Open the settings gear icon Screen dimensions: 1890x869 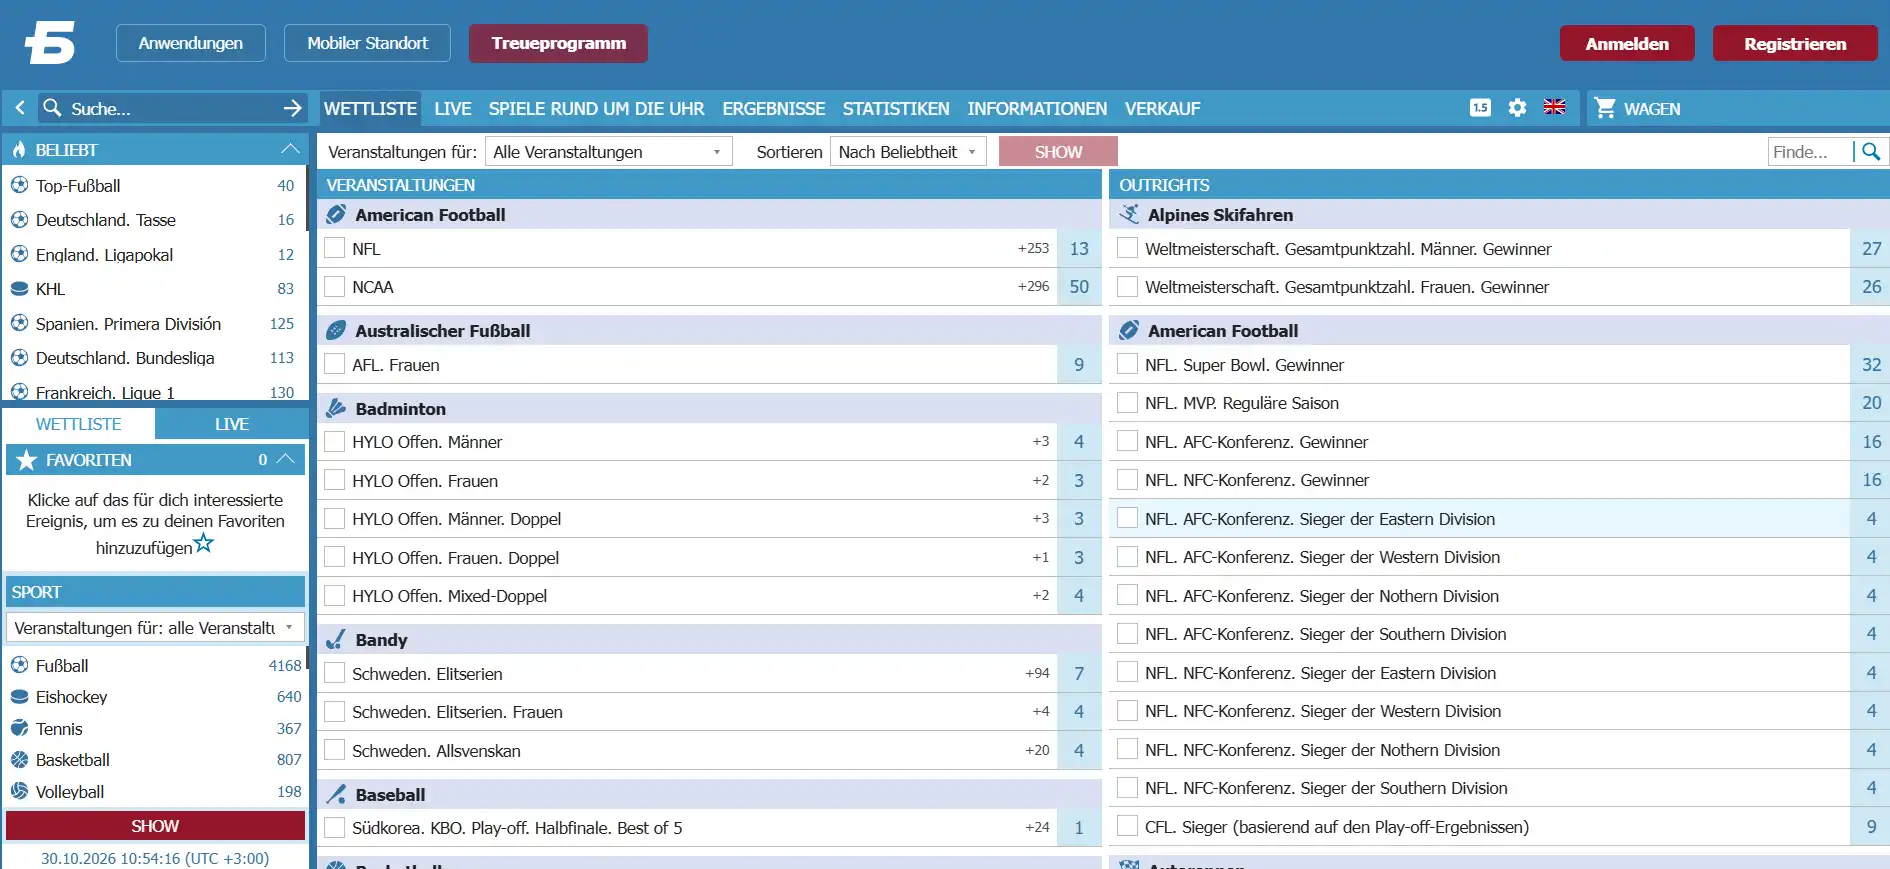coord(1517,108)
